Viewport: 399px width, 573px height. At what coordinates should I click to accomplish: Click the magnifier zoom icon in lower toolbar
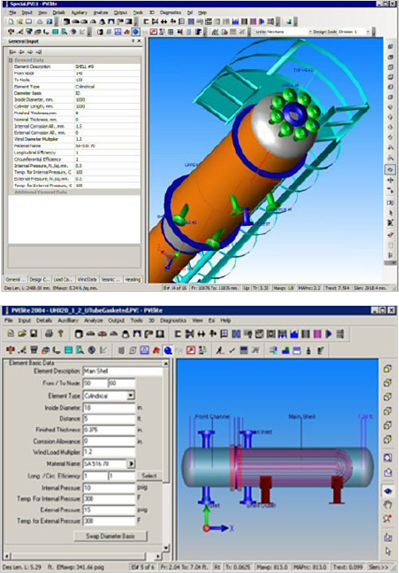pyautogui.click(x=80, y=350)
